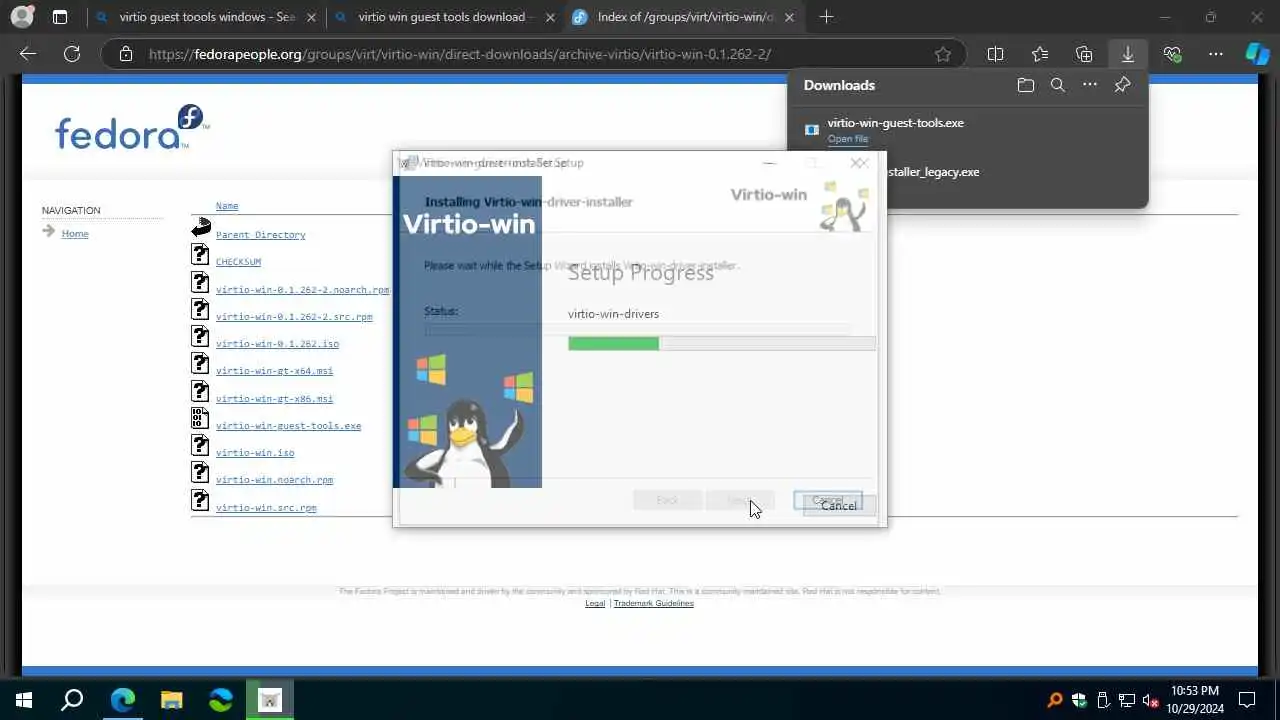
Task: Switch to virtio win guest tools download tab
Action: coord(445,17)
